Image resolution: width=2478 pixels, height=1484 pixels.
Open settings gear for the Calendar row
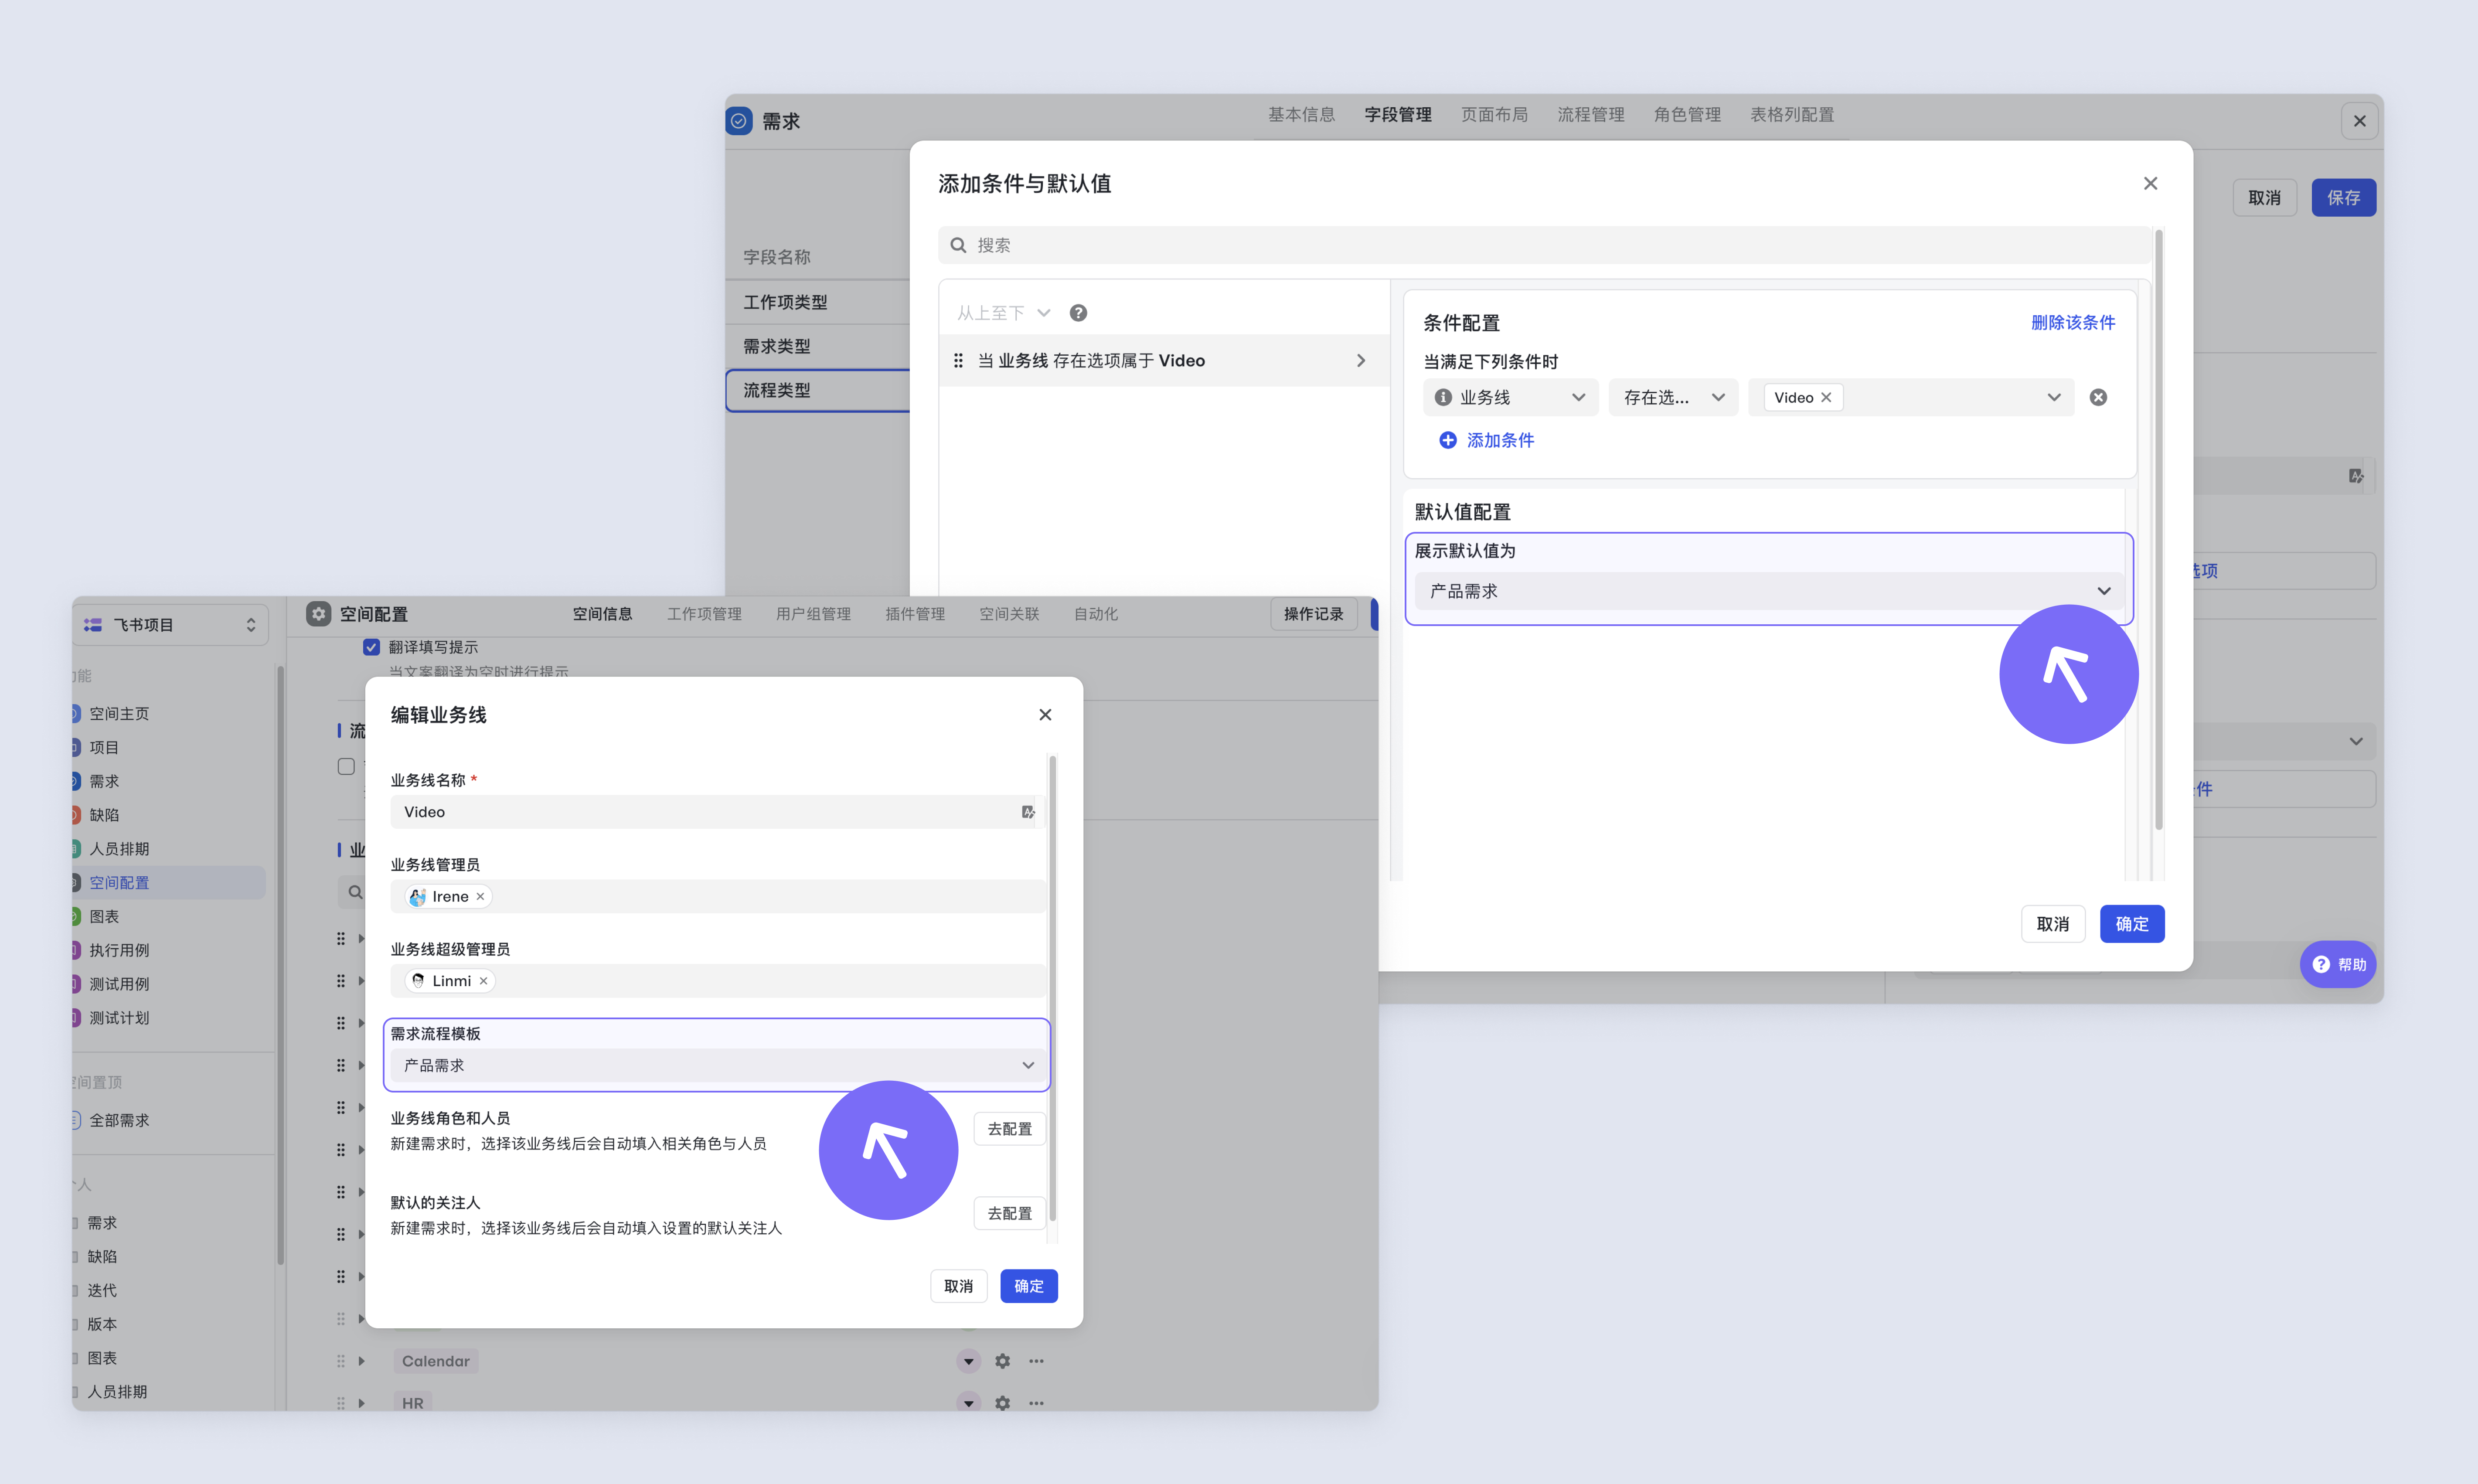(x=1002, y=1361)
